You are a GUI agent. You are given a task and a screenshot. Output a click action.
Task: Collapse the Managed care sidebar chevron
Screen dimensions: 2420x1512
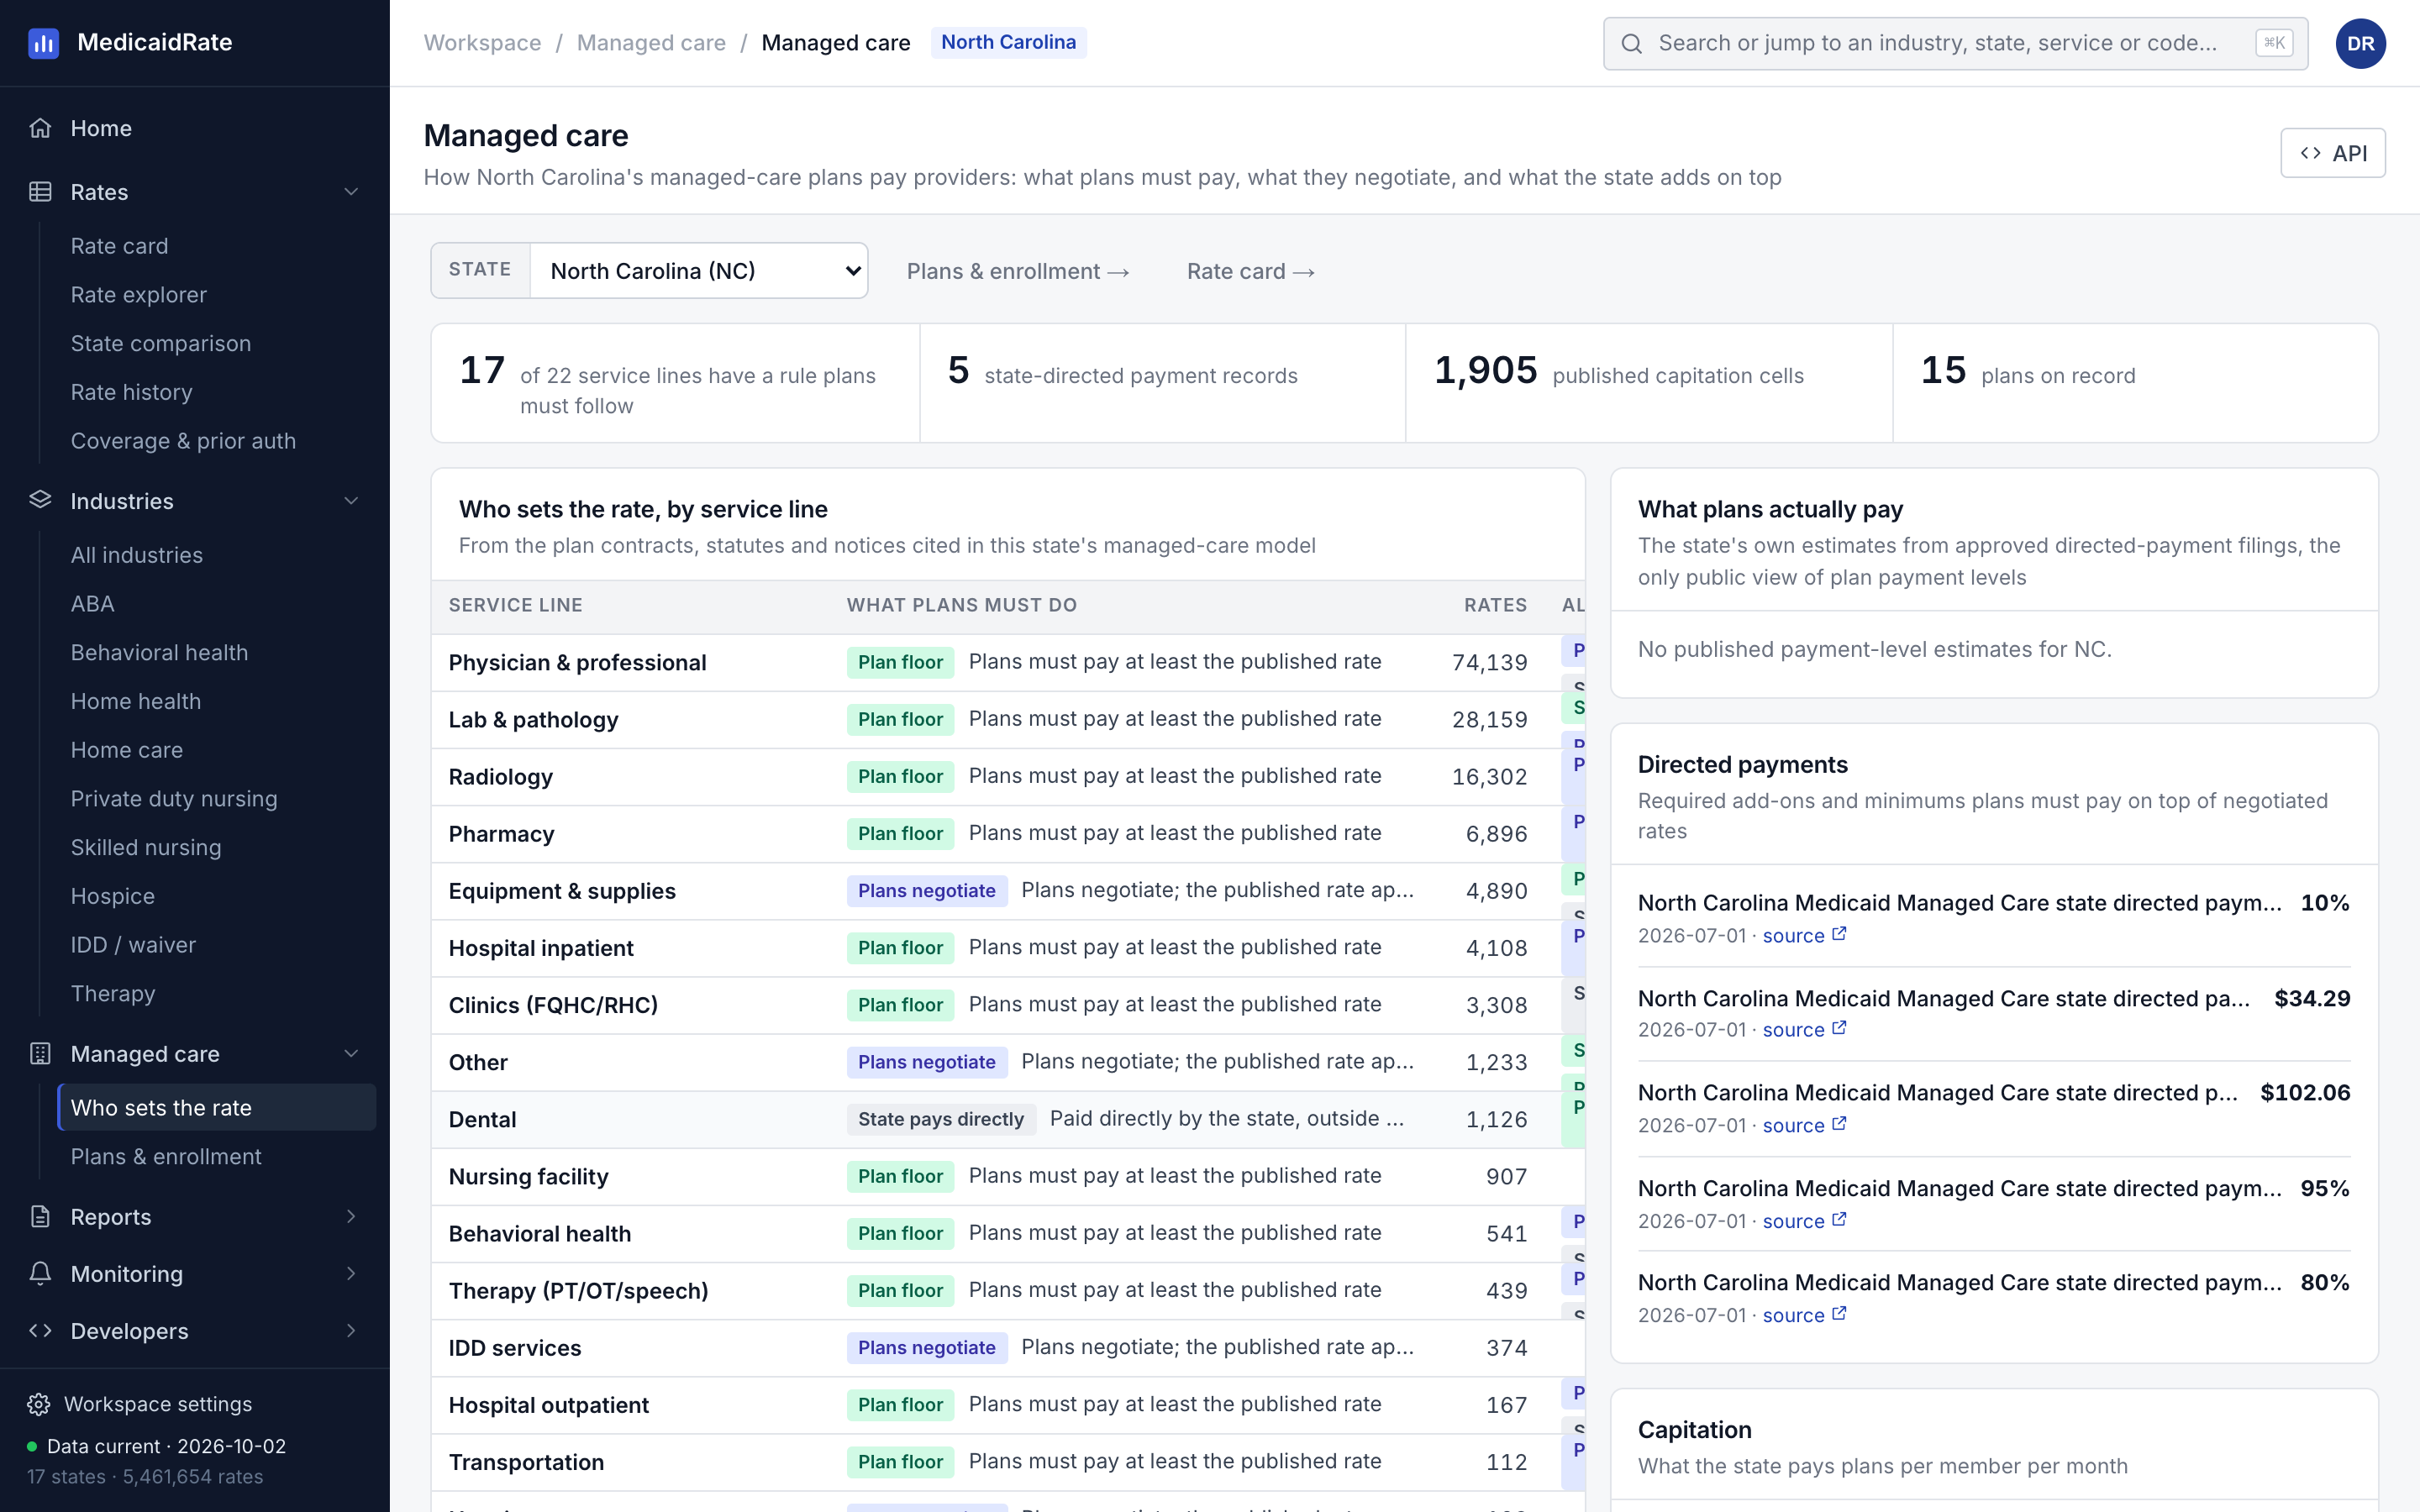pyautogui.click(x=351, y=1053)
